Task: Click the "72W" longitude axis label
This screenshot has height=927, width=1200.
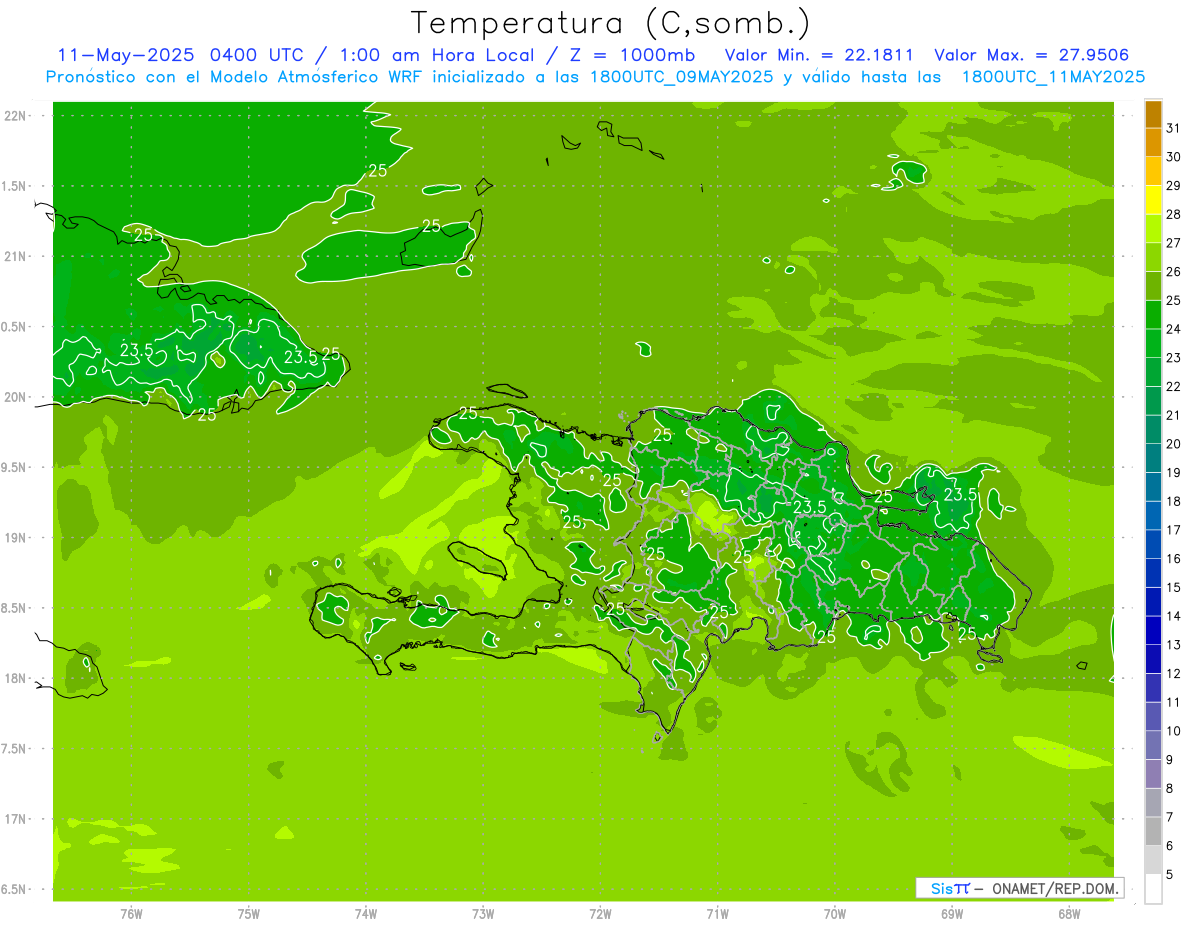Action: coord(600,914)
